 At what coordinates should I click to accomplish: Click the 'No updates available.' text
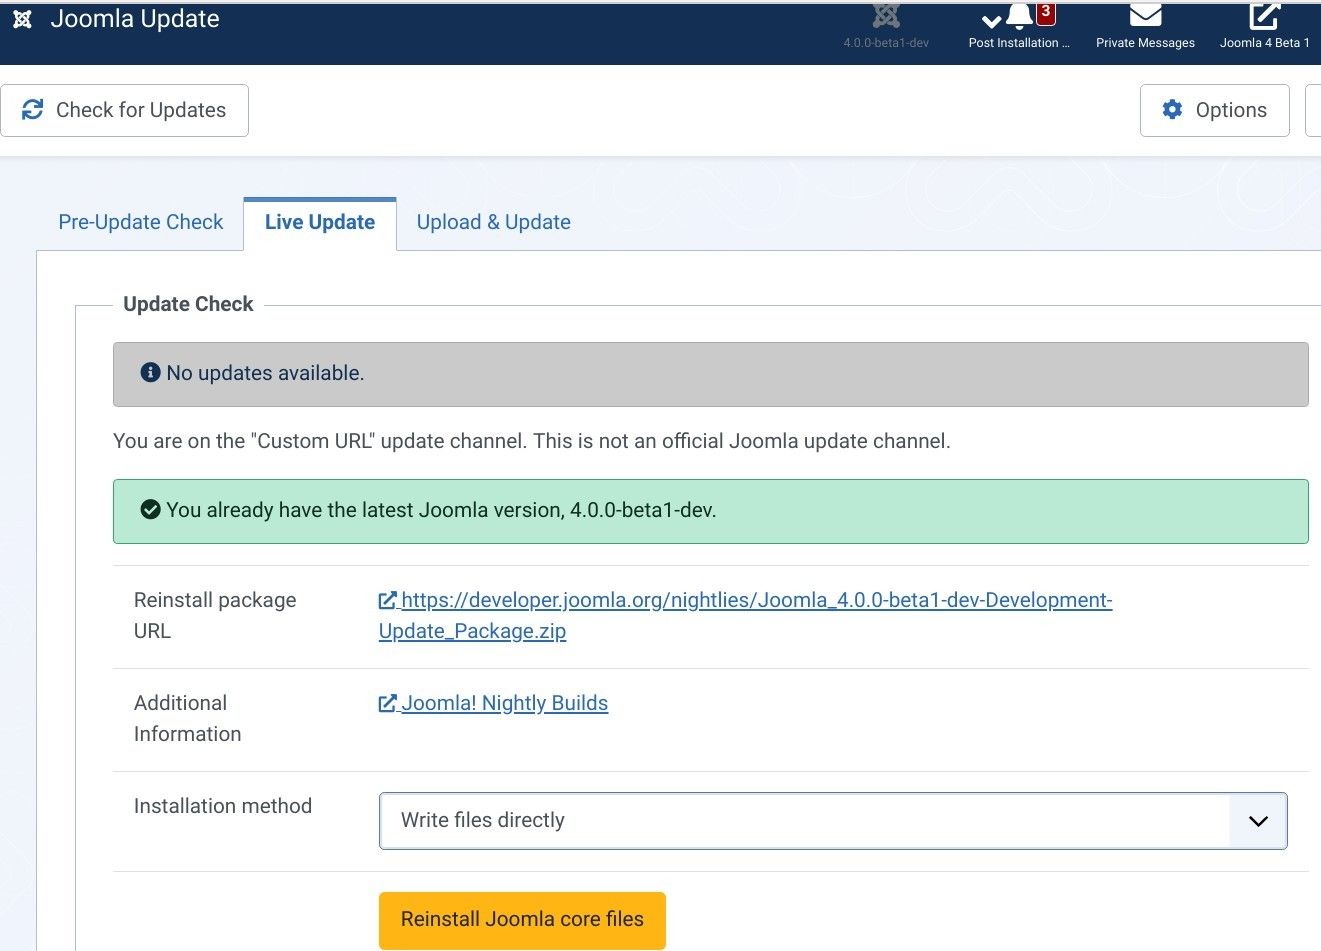(265, 373)
